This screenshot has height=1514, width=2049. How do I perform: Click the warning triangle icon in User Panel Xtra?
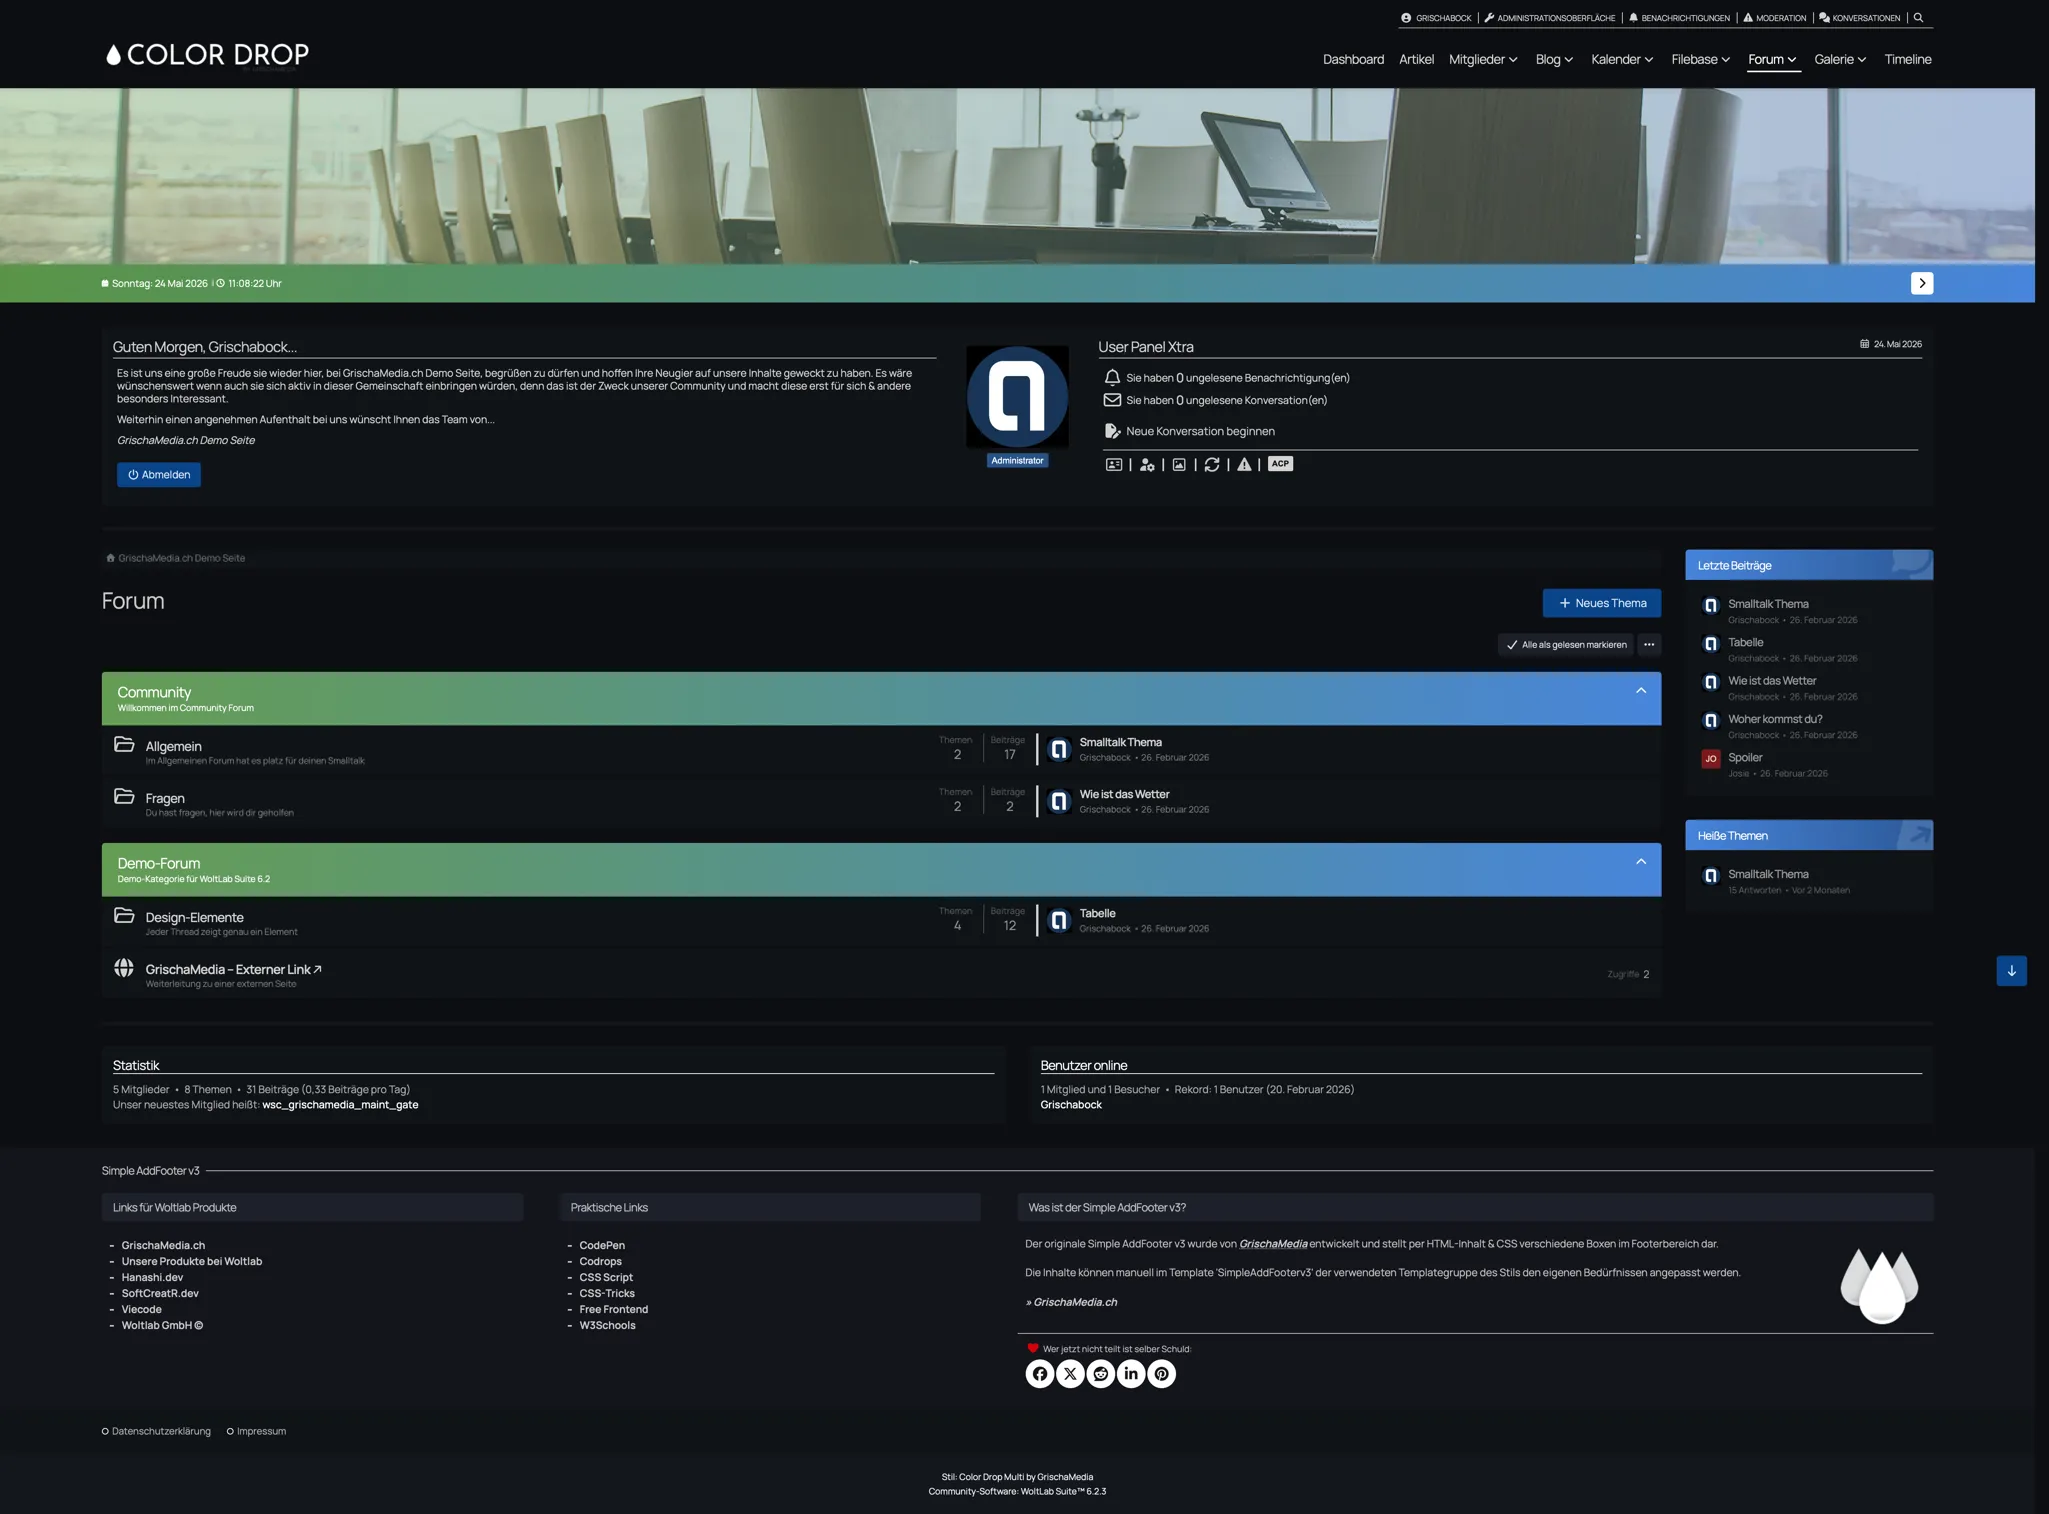[x=1244, y=465]
